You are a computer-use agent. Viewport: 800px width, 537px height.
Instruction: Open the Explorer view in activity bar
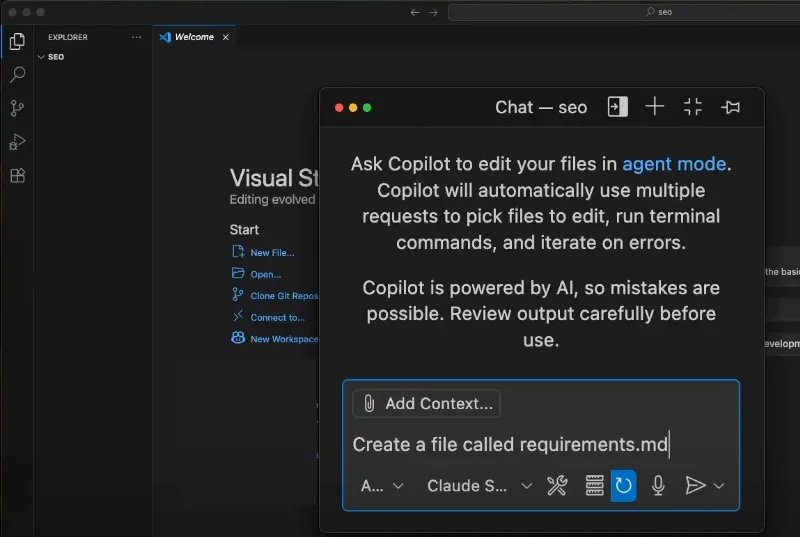click(17, 41)
